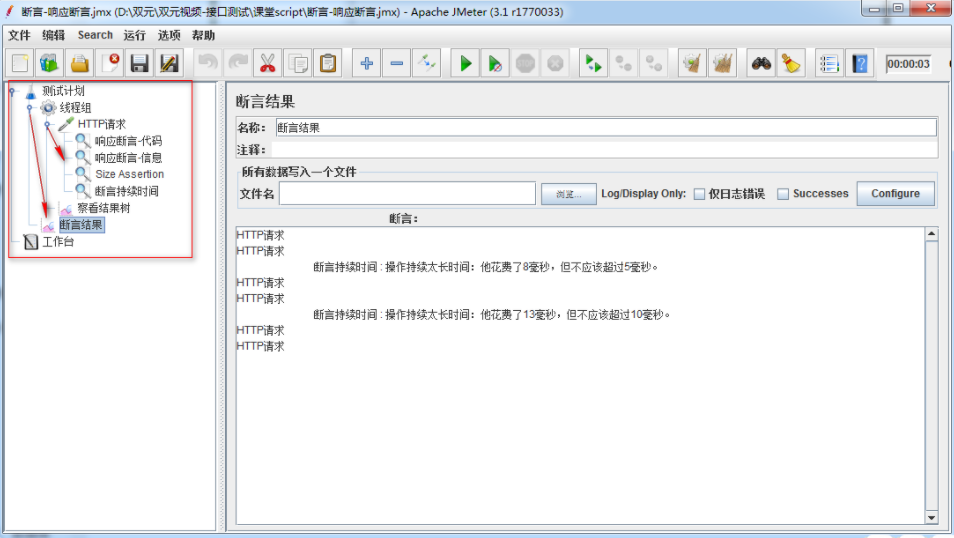Click the Shutdown test icon
This screenshot has height=538, width=954.
coord(555,63)
